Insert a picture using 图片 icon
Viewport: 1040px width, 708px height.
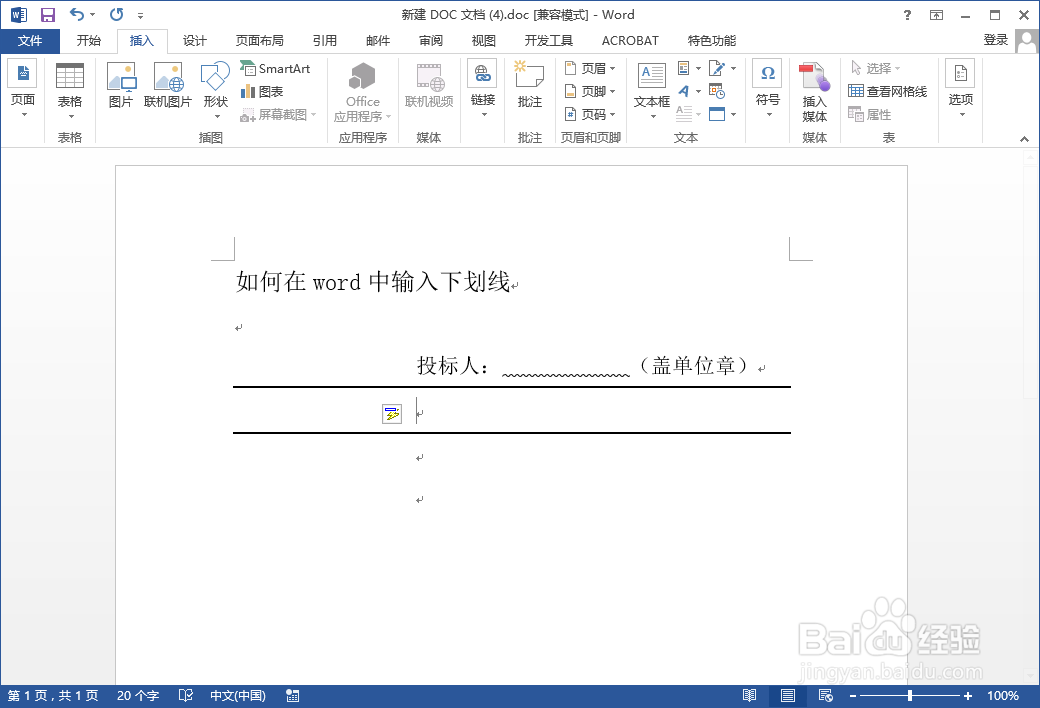[x=121, y=90]
